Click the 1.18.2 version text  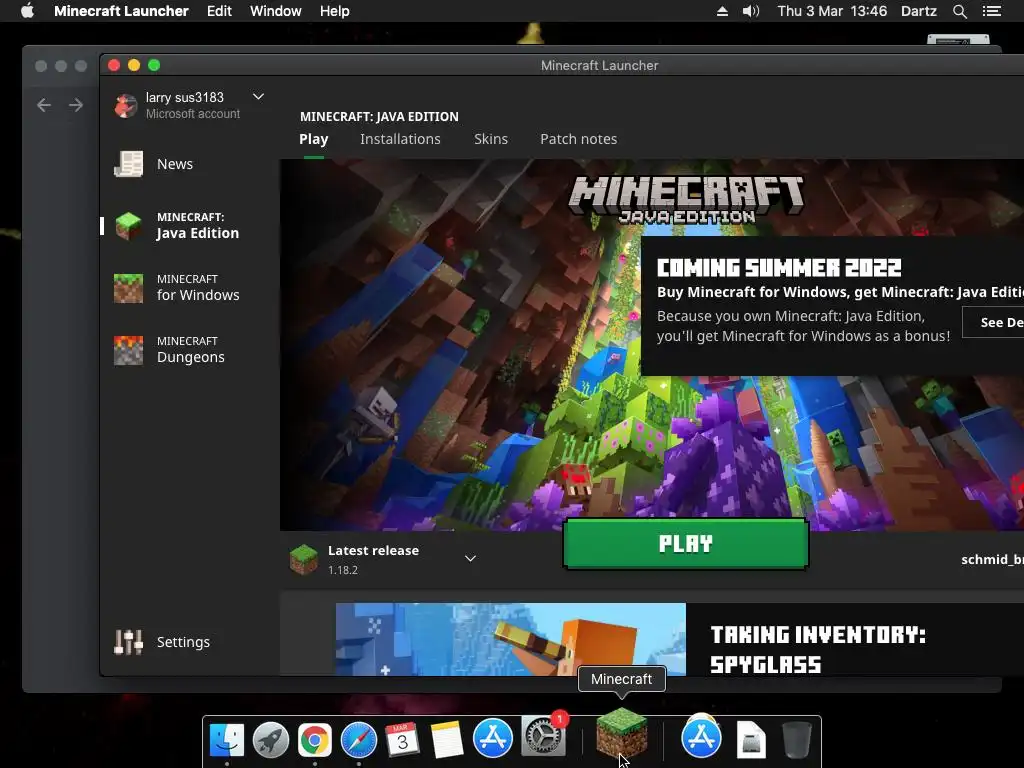point(343,570)
